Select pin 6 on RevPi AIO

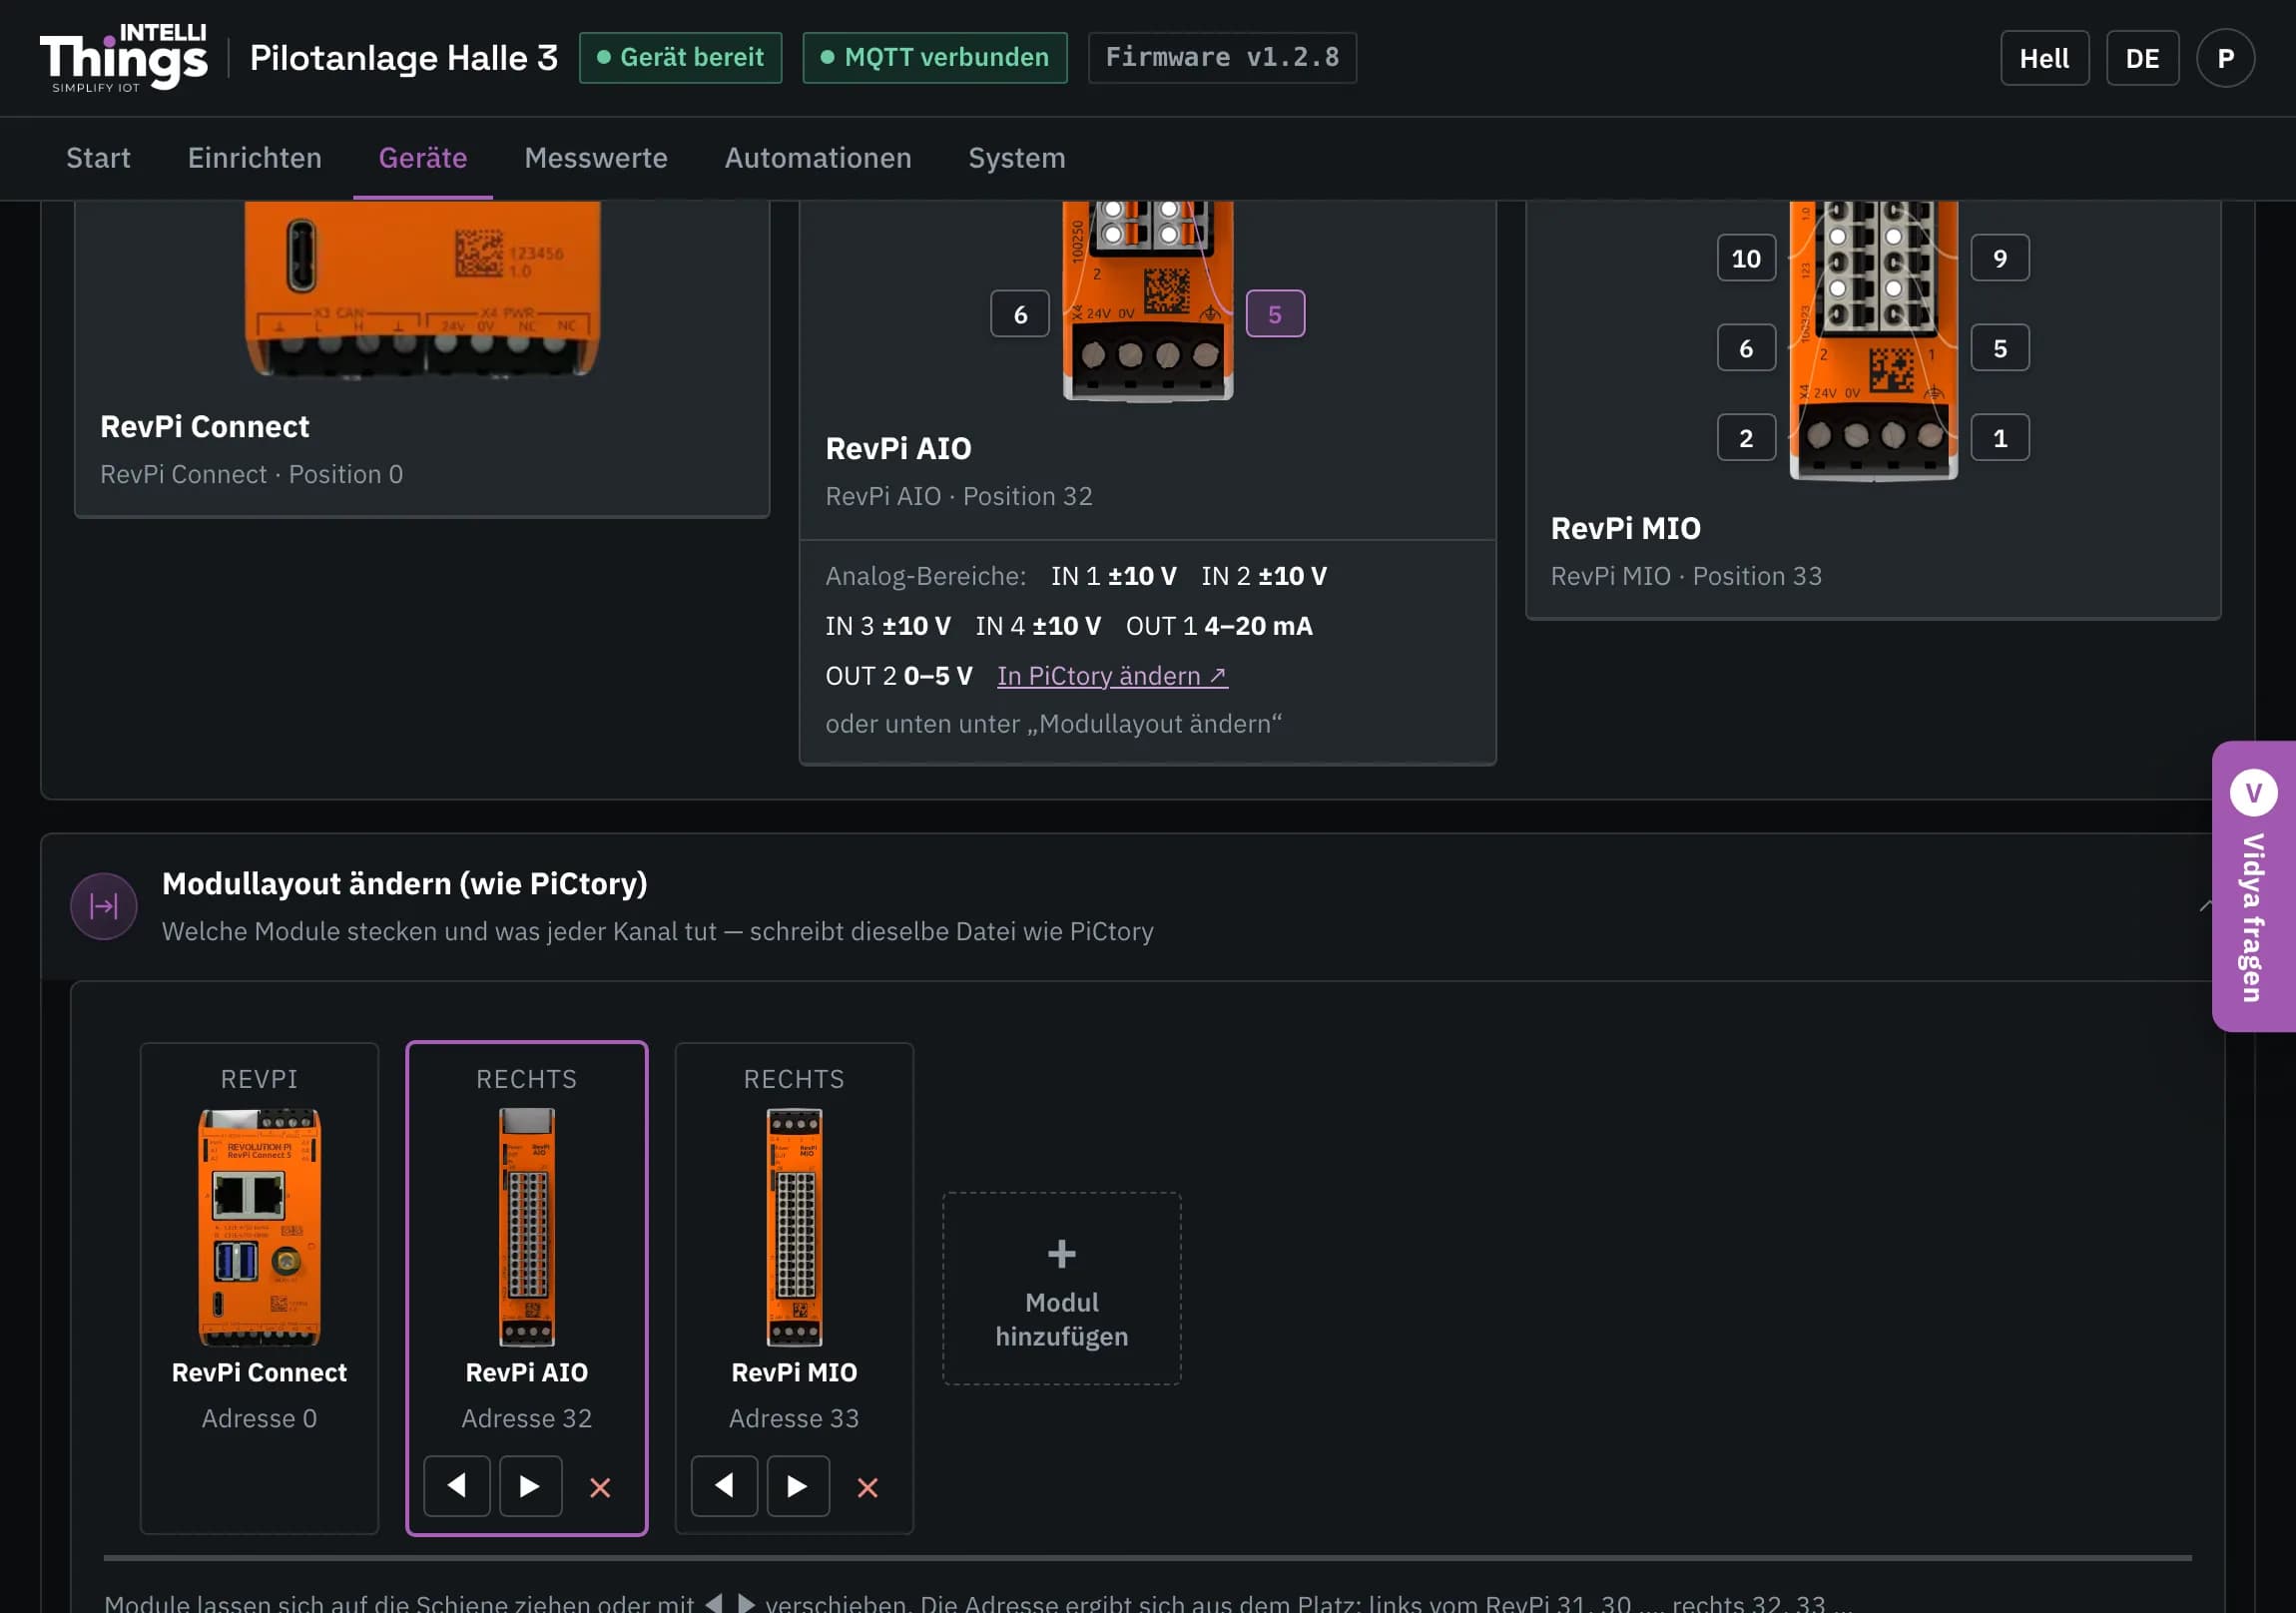pyautogui.click(x=1020, y=314)
